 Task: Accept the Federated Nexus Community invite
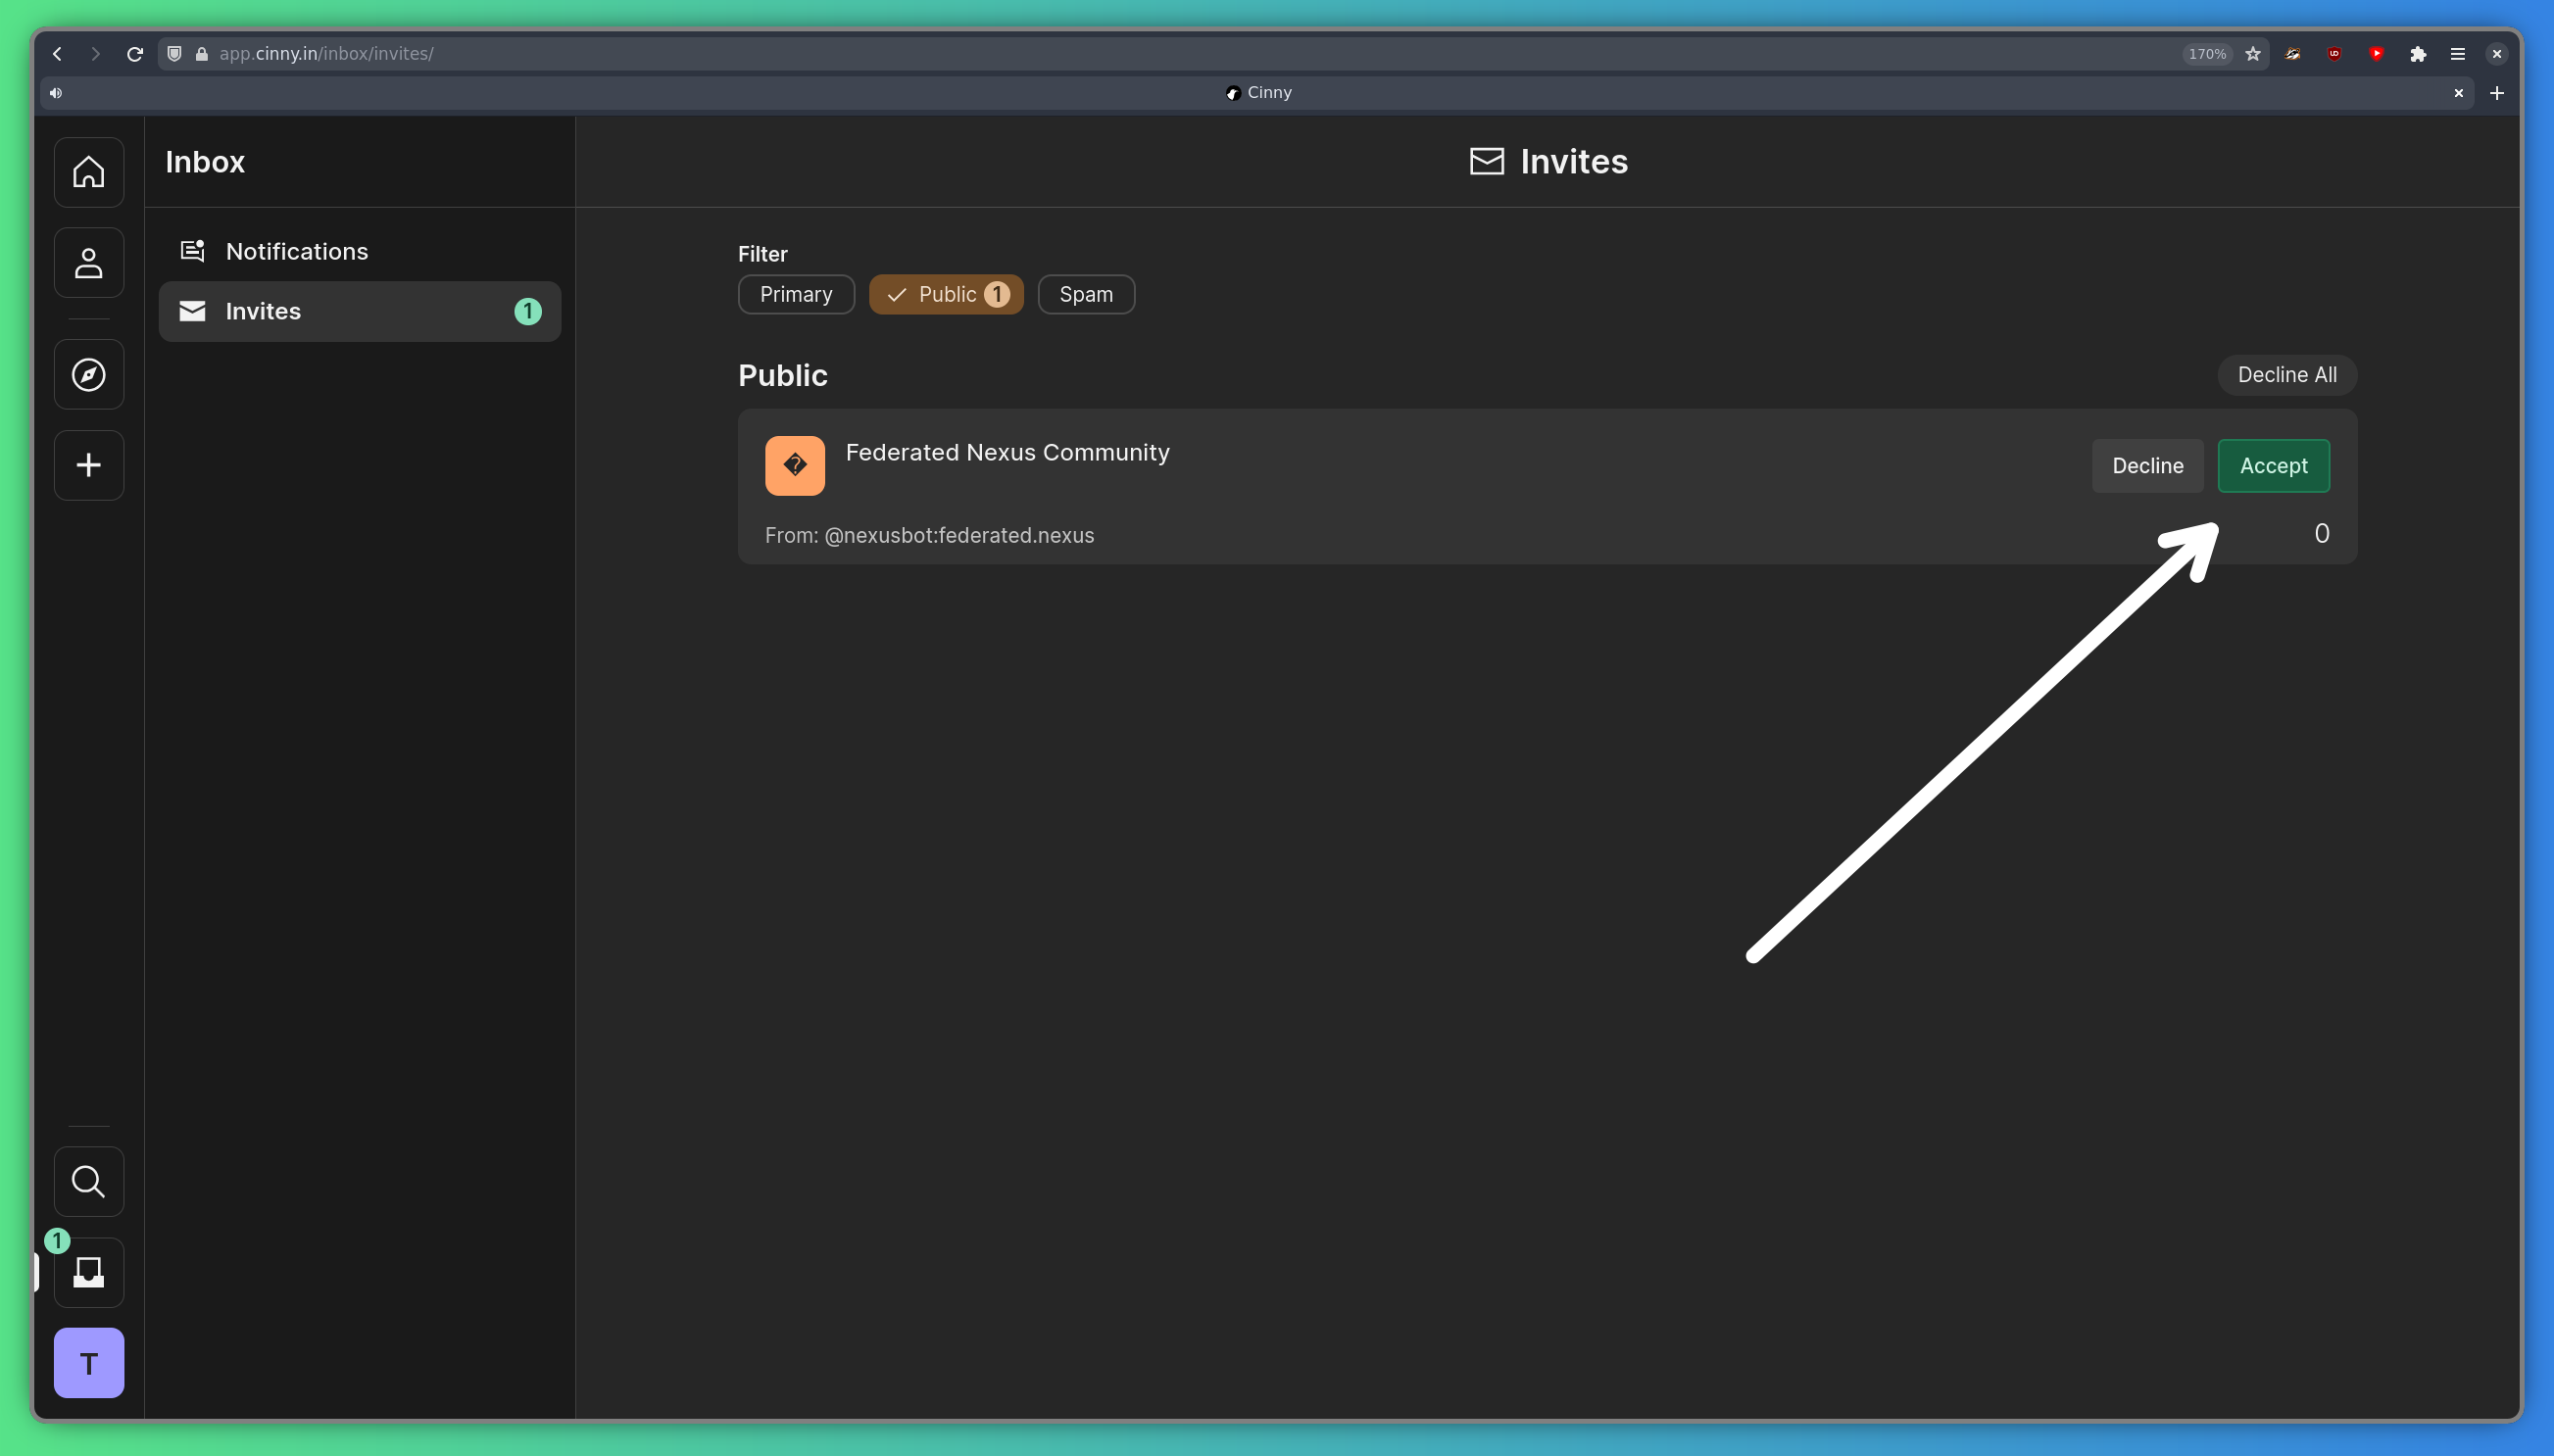tap(2274, 466)
